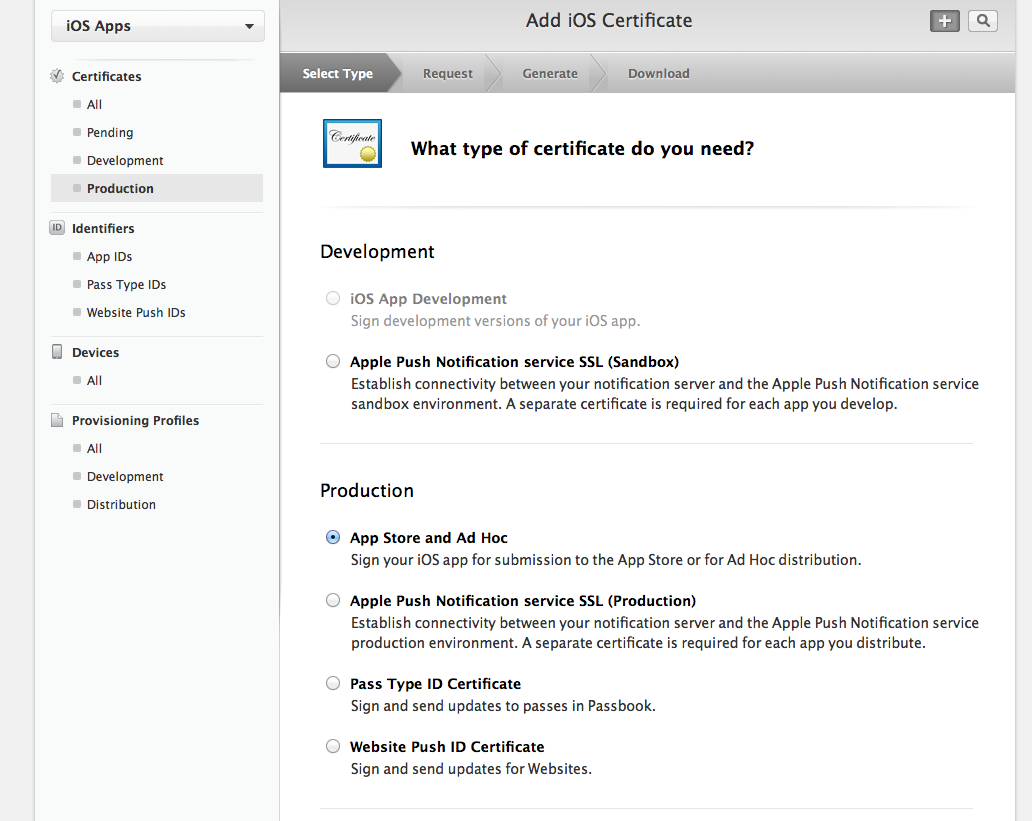This screenshot has width=1032, height=821.
Task: Click the 'Development' section heading in main panel
Action: (377, 252)
